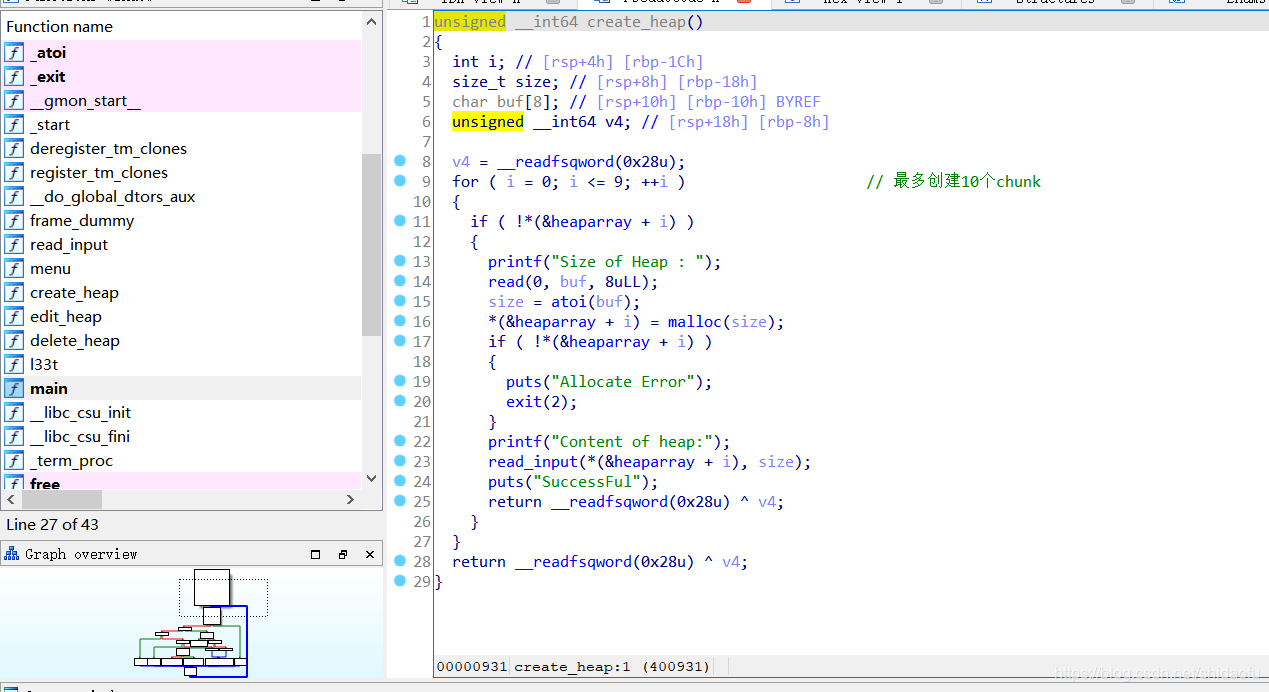1269x692 pixels.
Task: Click the function icon beside l33t
Action: coord(14,365)
